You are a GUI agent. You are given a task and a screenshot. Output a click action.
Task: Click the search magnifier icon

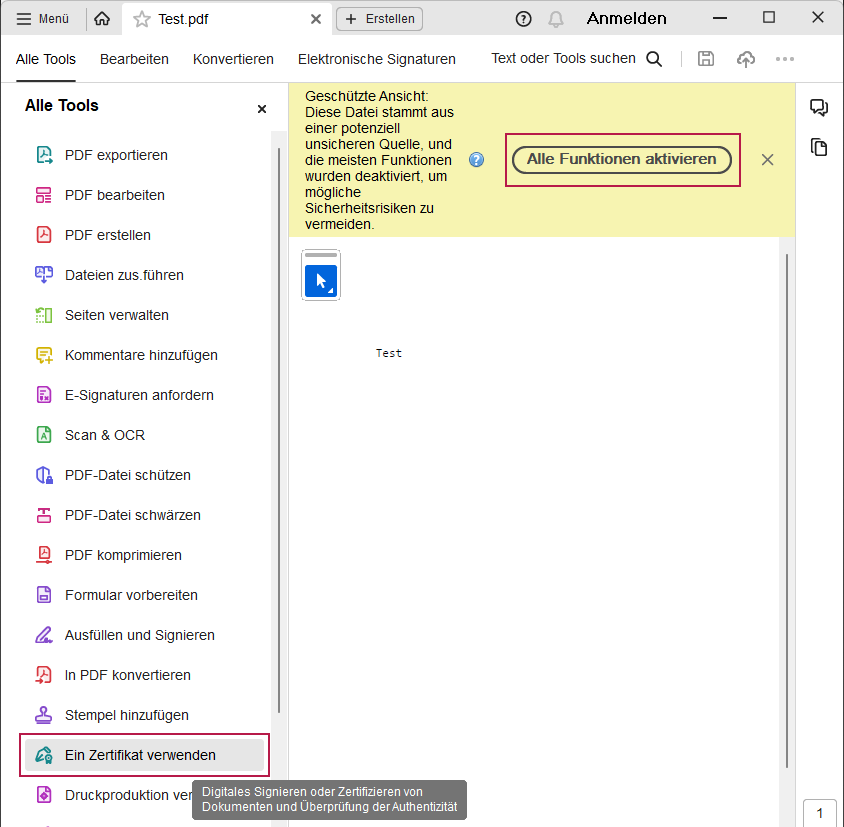654,59
